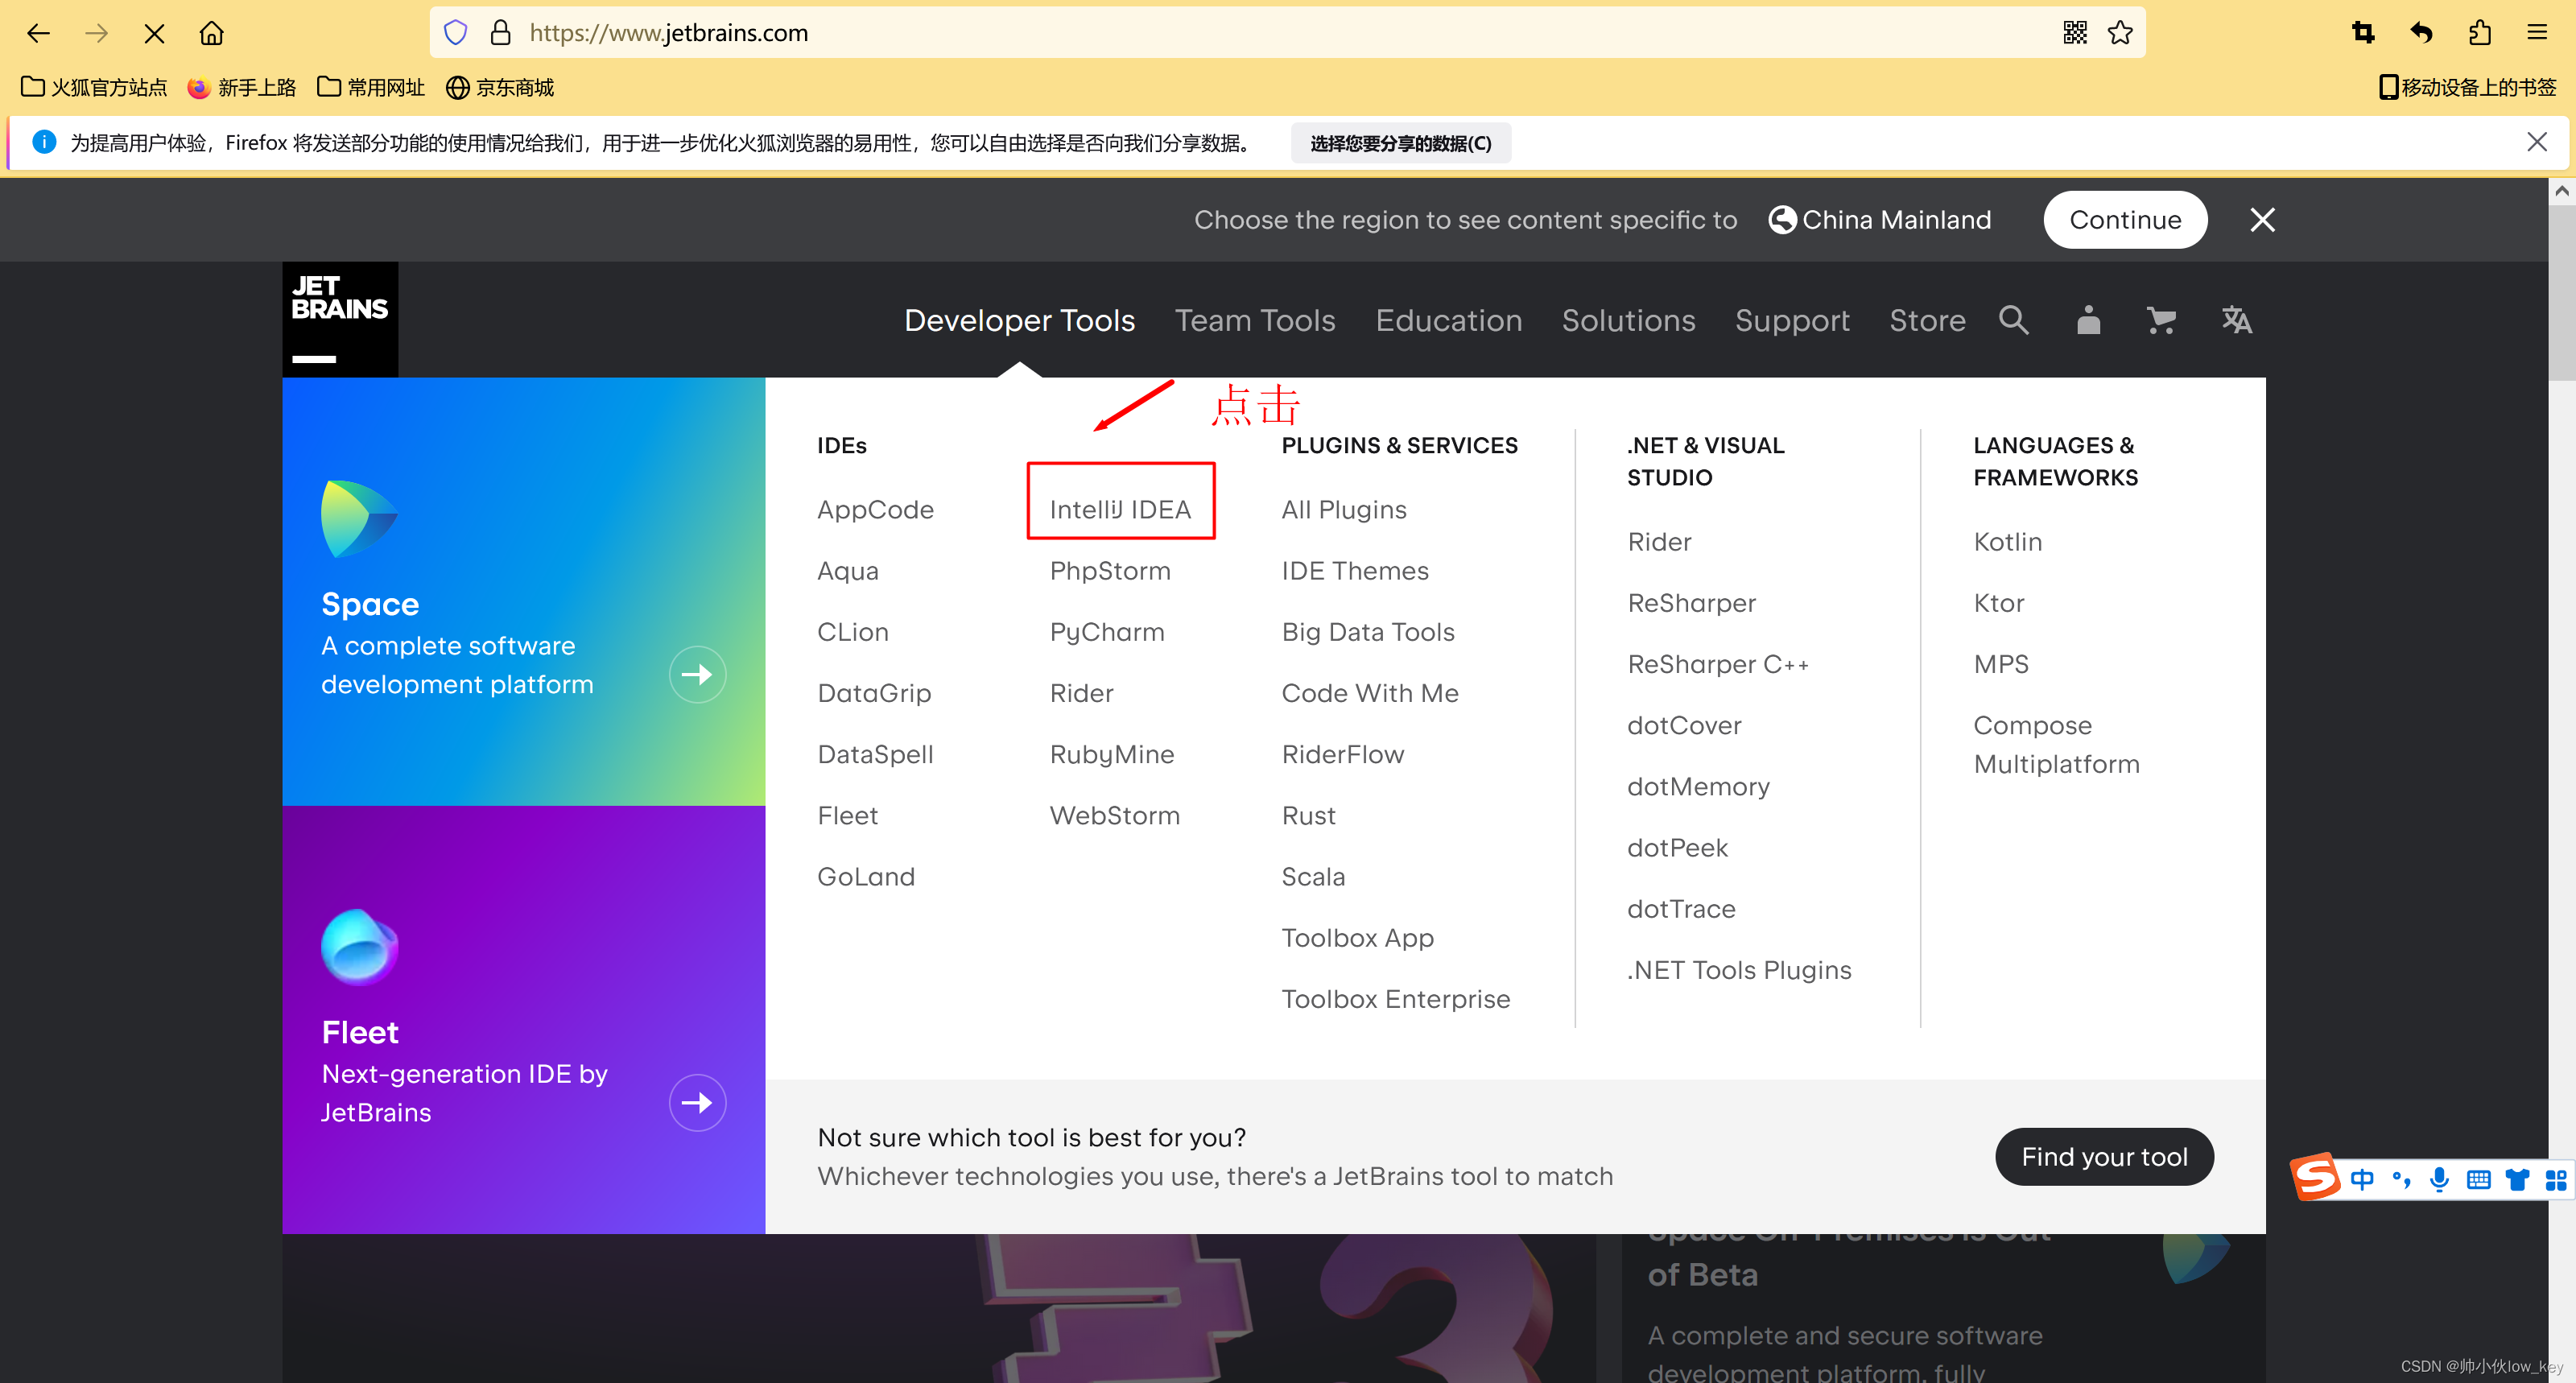Open the QR code icon in address bar

click(2074, 33)
